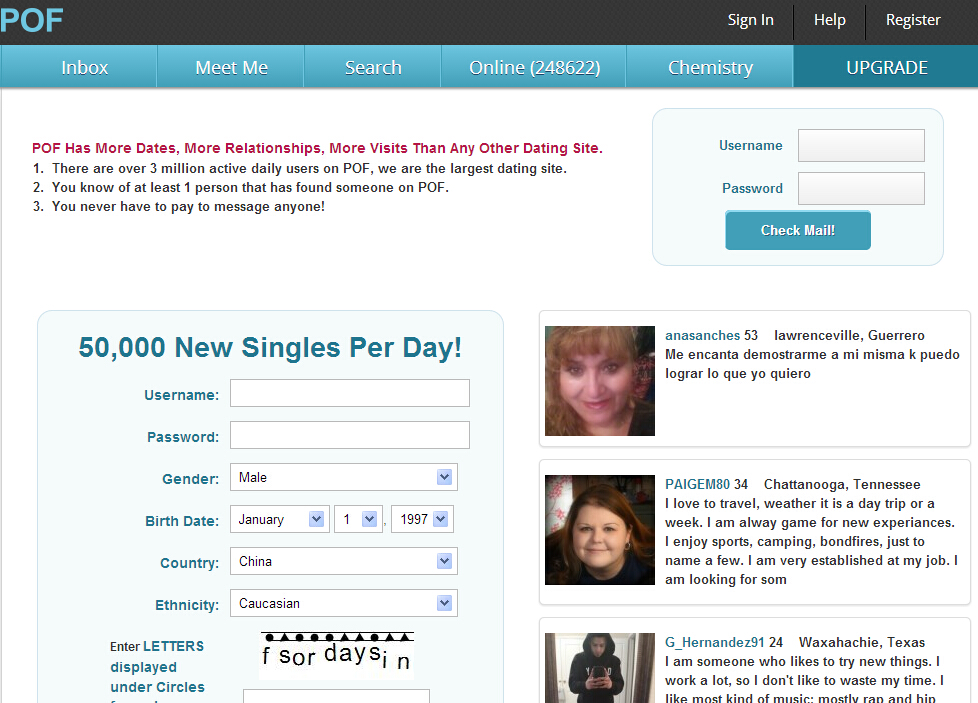
Task: Click the '50,000 New Singles Per Day!' heading
Action: coord(270,347)
